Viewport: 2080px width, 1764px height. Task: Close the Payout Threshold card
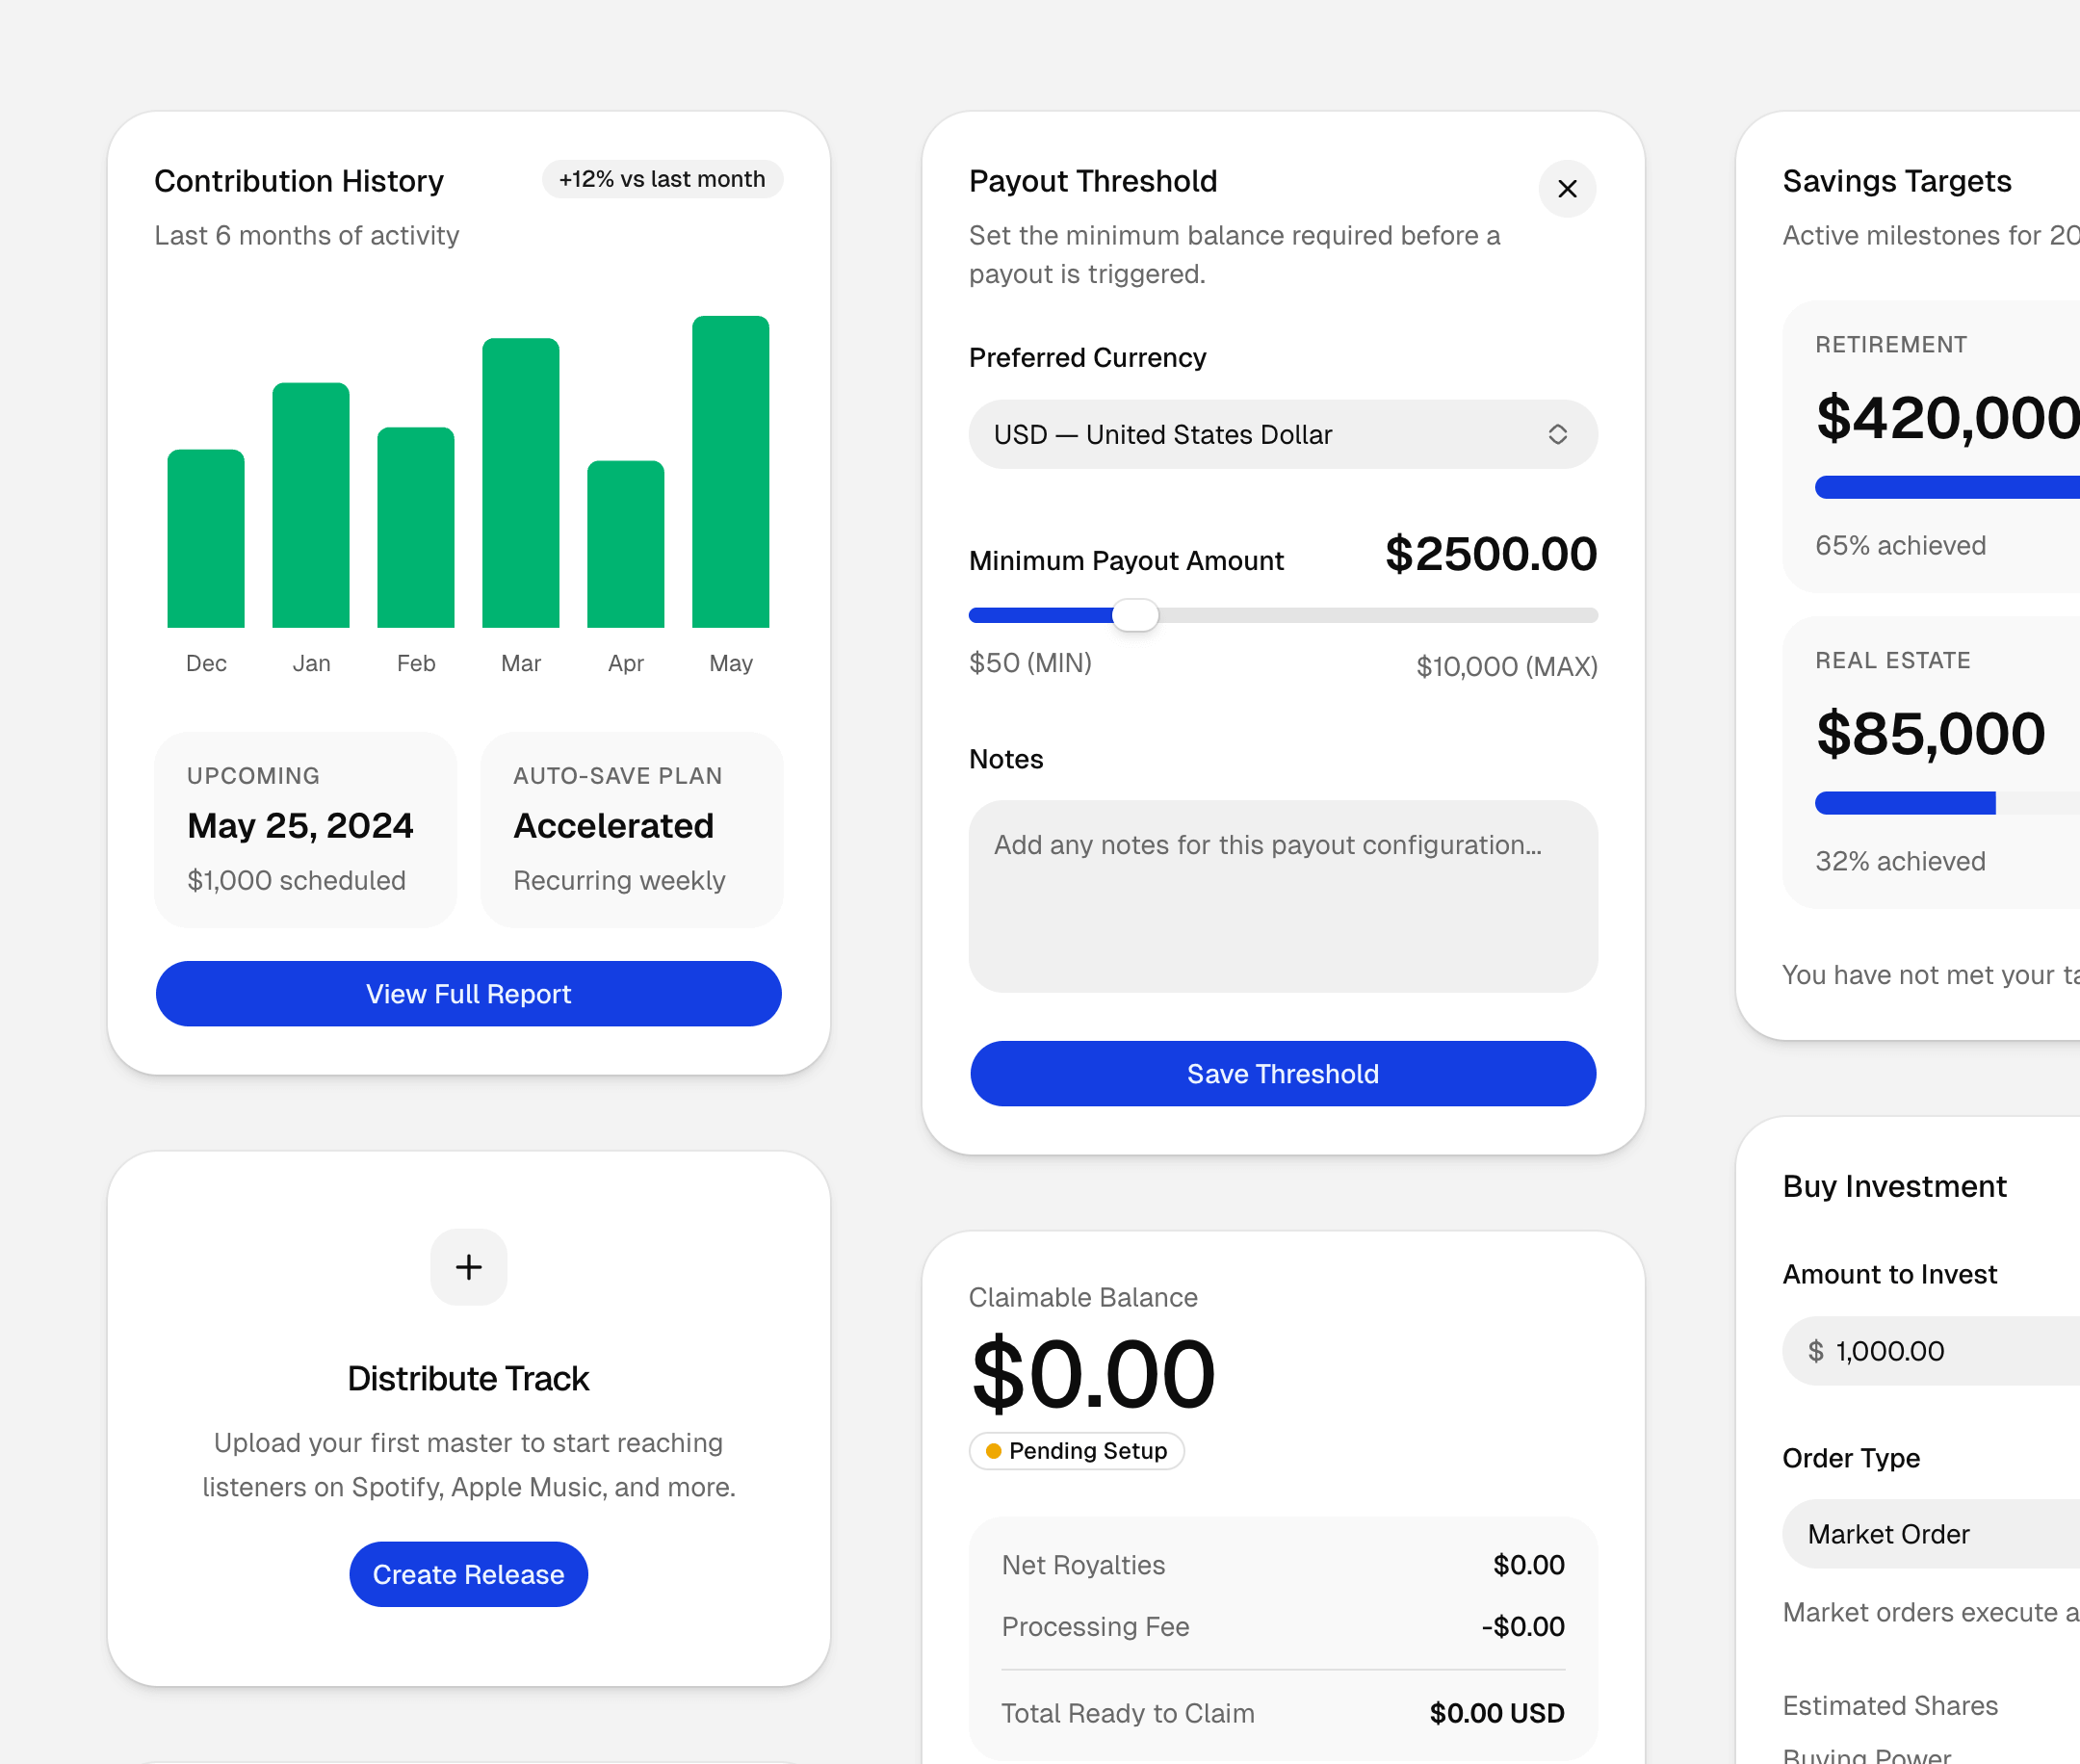point(1566,189)
